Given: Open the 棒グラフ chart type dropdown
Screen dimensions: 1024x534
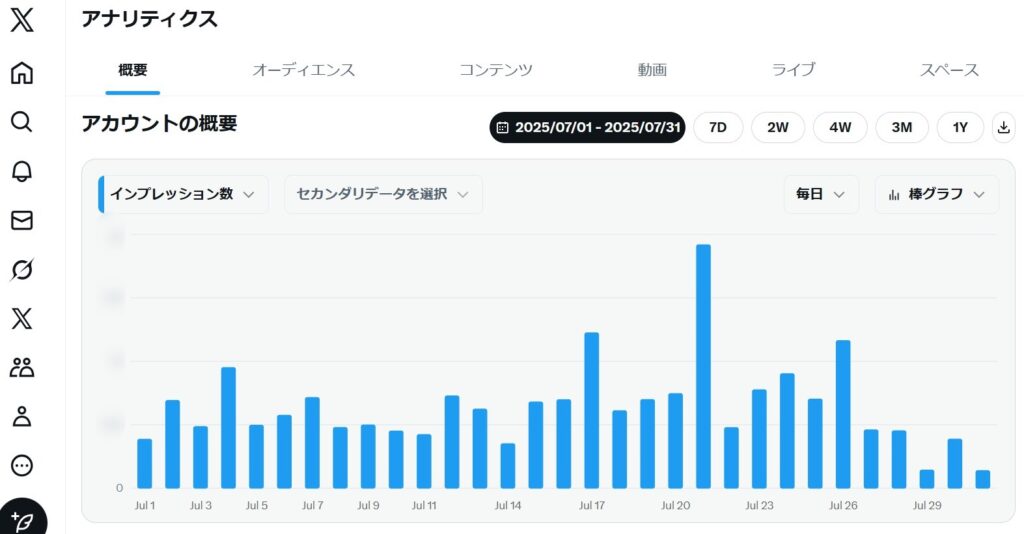Looking at the screenshot, I should point(937,194).
